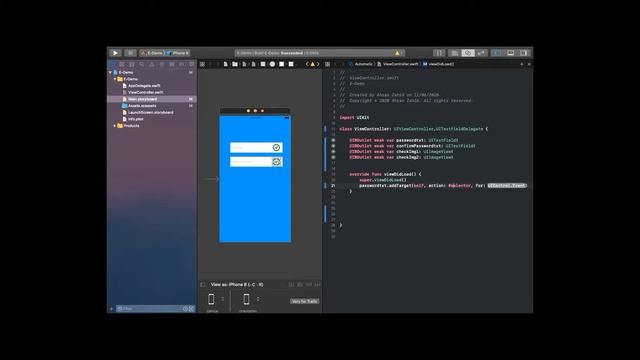Toggle the document outline button
640x360 pixels.
(203, 284)
